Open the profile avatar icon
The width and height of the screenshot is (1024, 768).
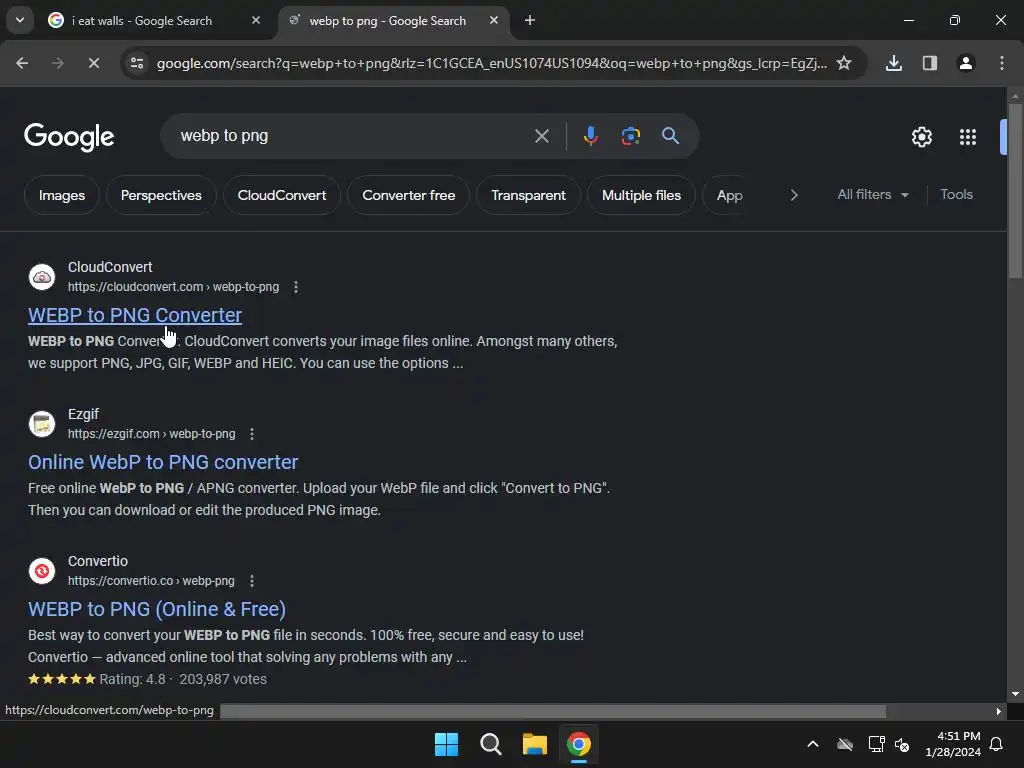[966, 63]
